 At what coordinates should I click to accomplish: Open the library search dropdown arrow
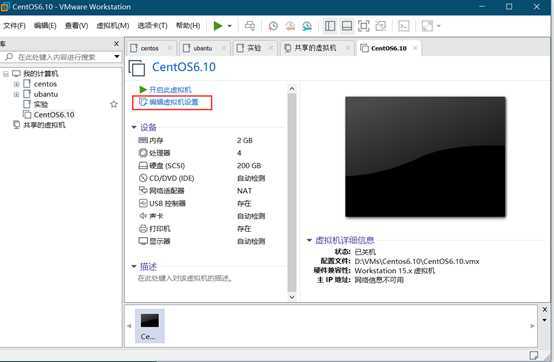117,57
